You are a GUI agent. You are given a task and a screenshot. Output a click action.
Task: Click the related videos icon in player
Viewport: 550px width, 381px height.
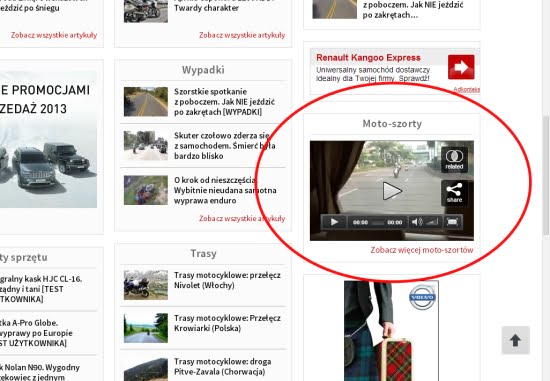[x=454, y=160]
